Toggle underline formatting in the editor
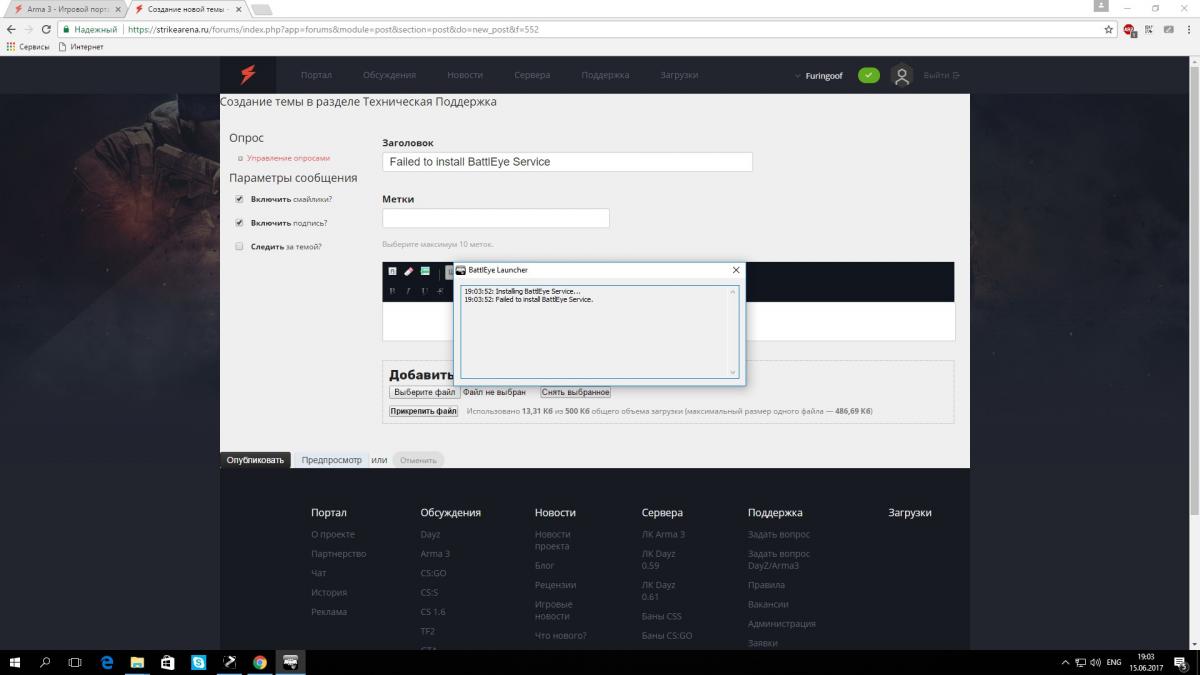This screenshot has width=1200, height=675. (425, 290)
